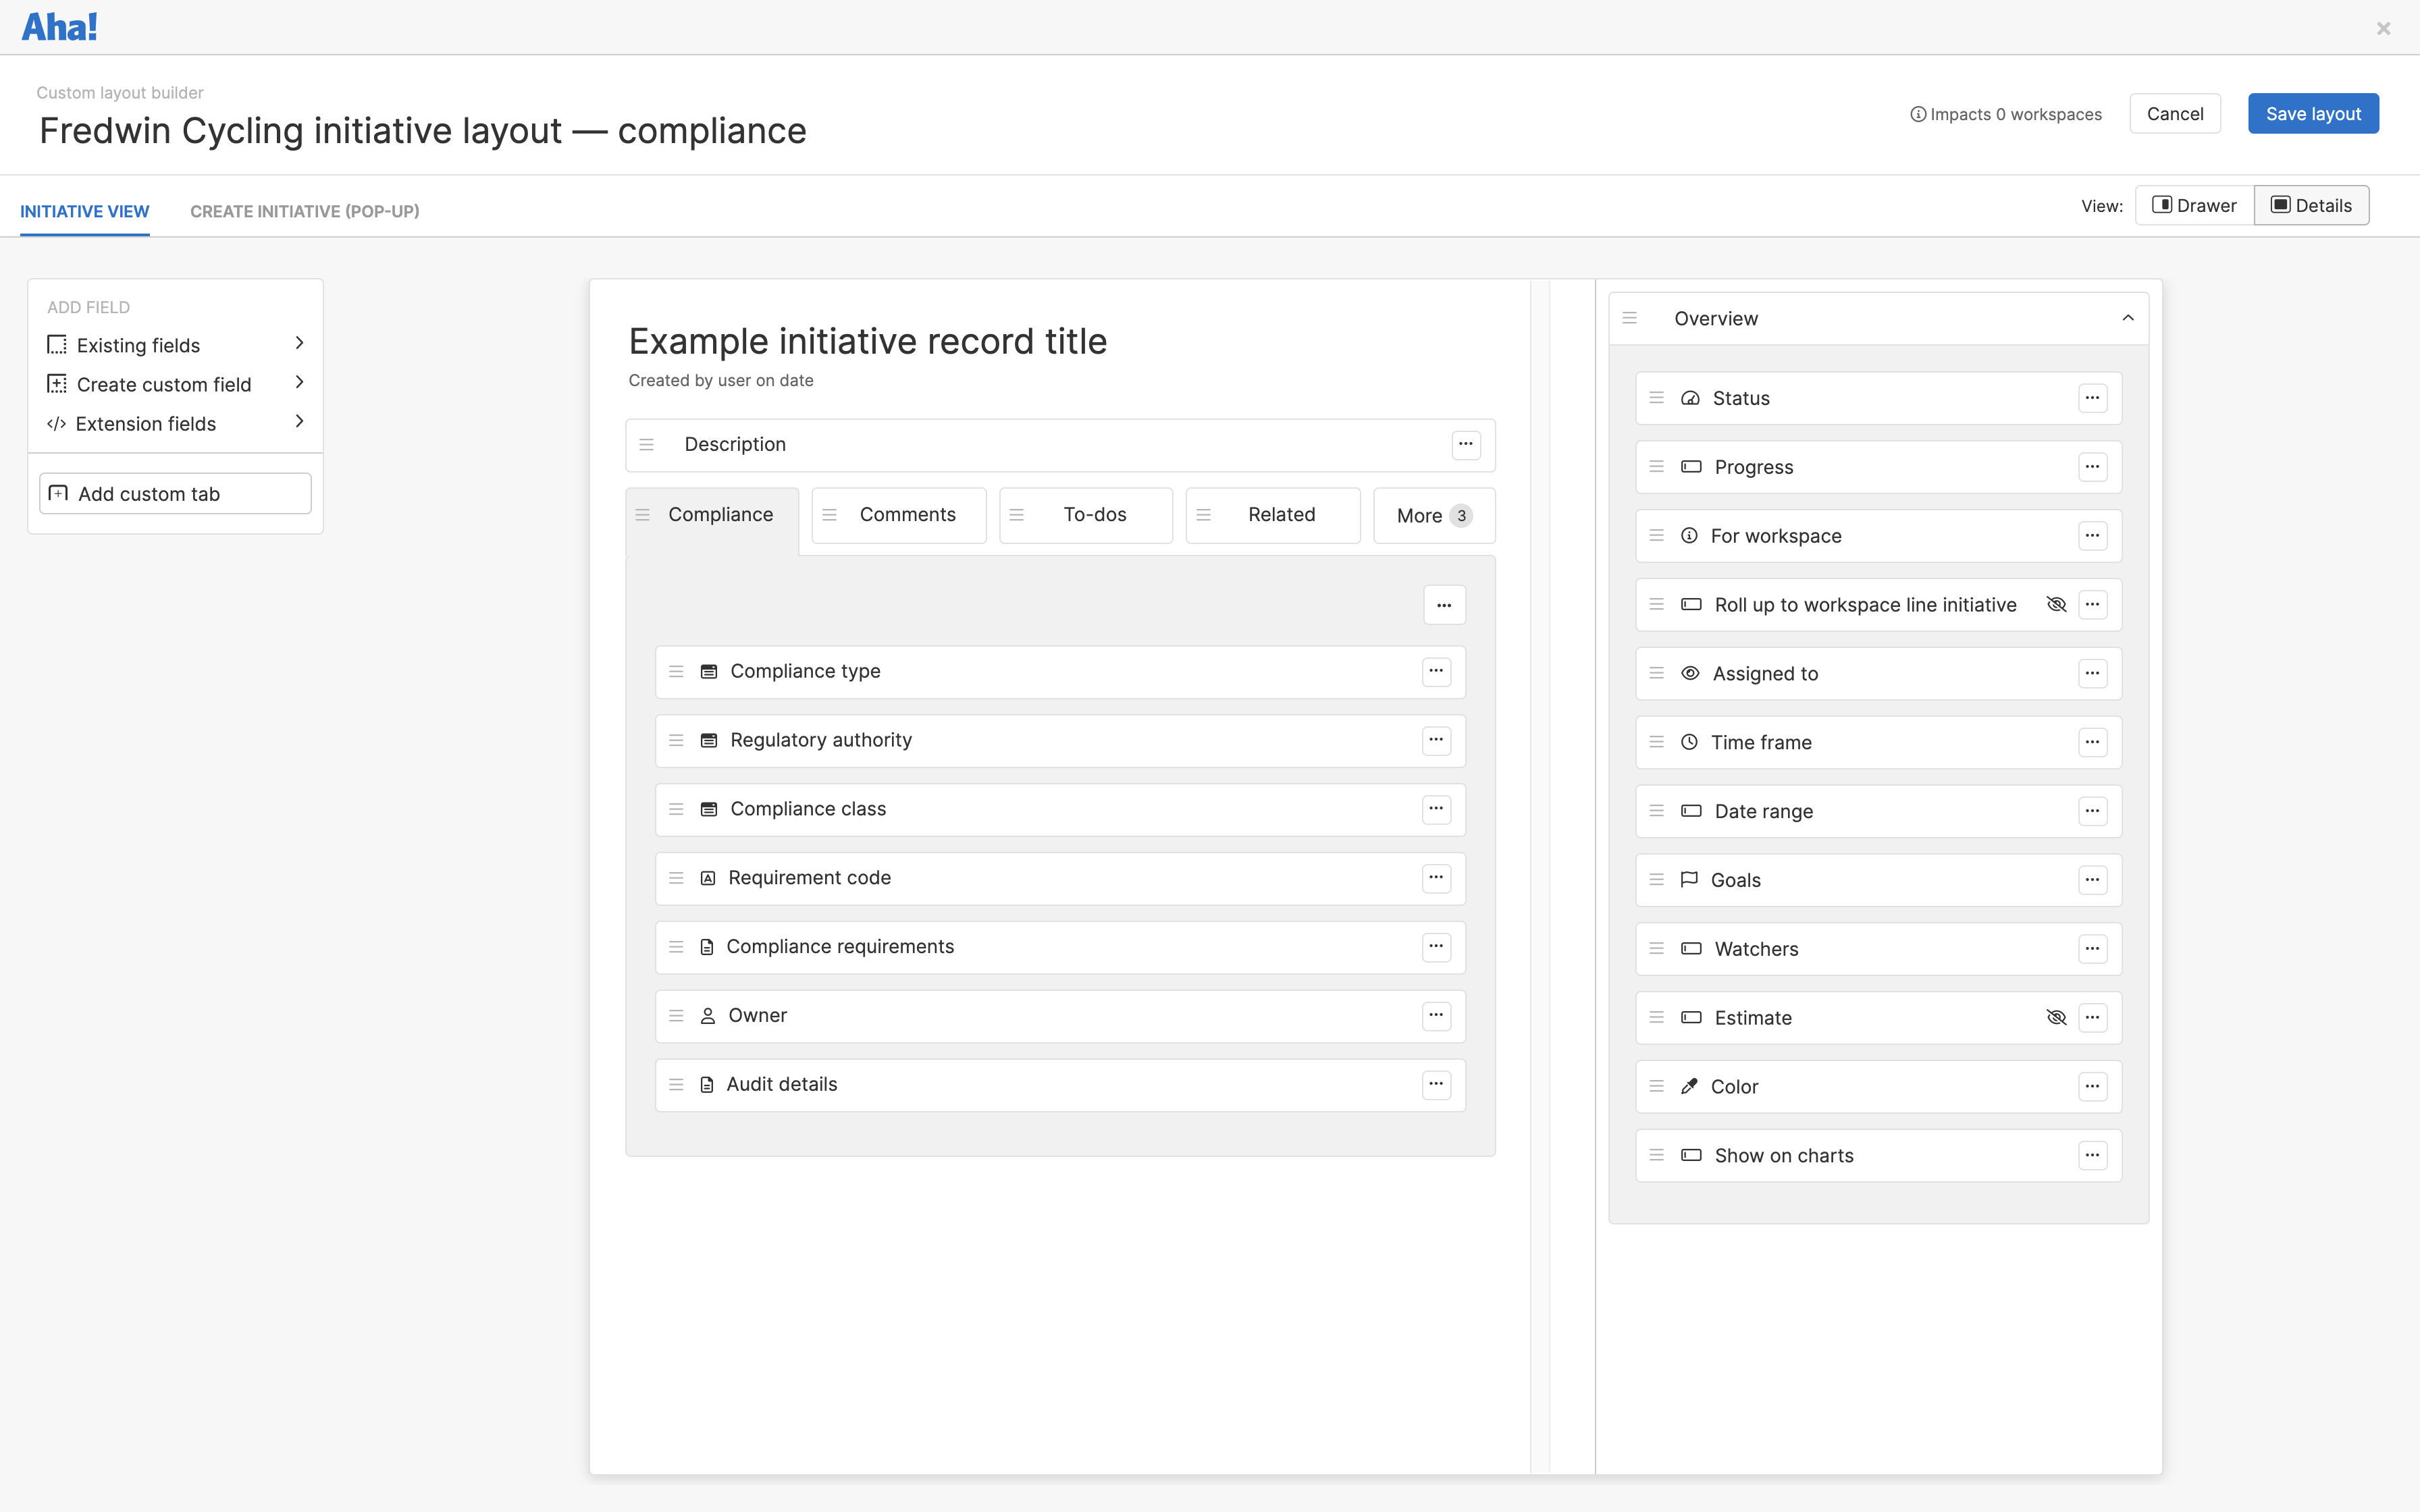Collapse the Overview panel
The width and height of the screenshot is (2420, 1512).
click(2127, 317)
